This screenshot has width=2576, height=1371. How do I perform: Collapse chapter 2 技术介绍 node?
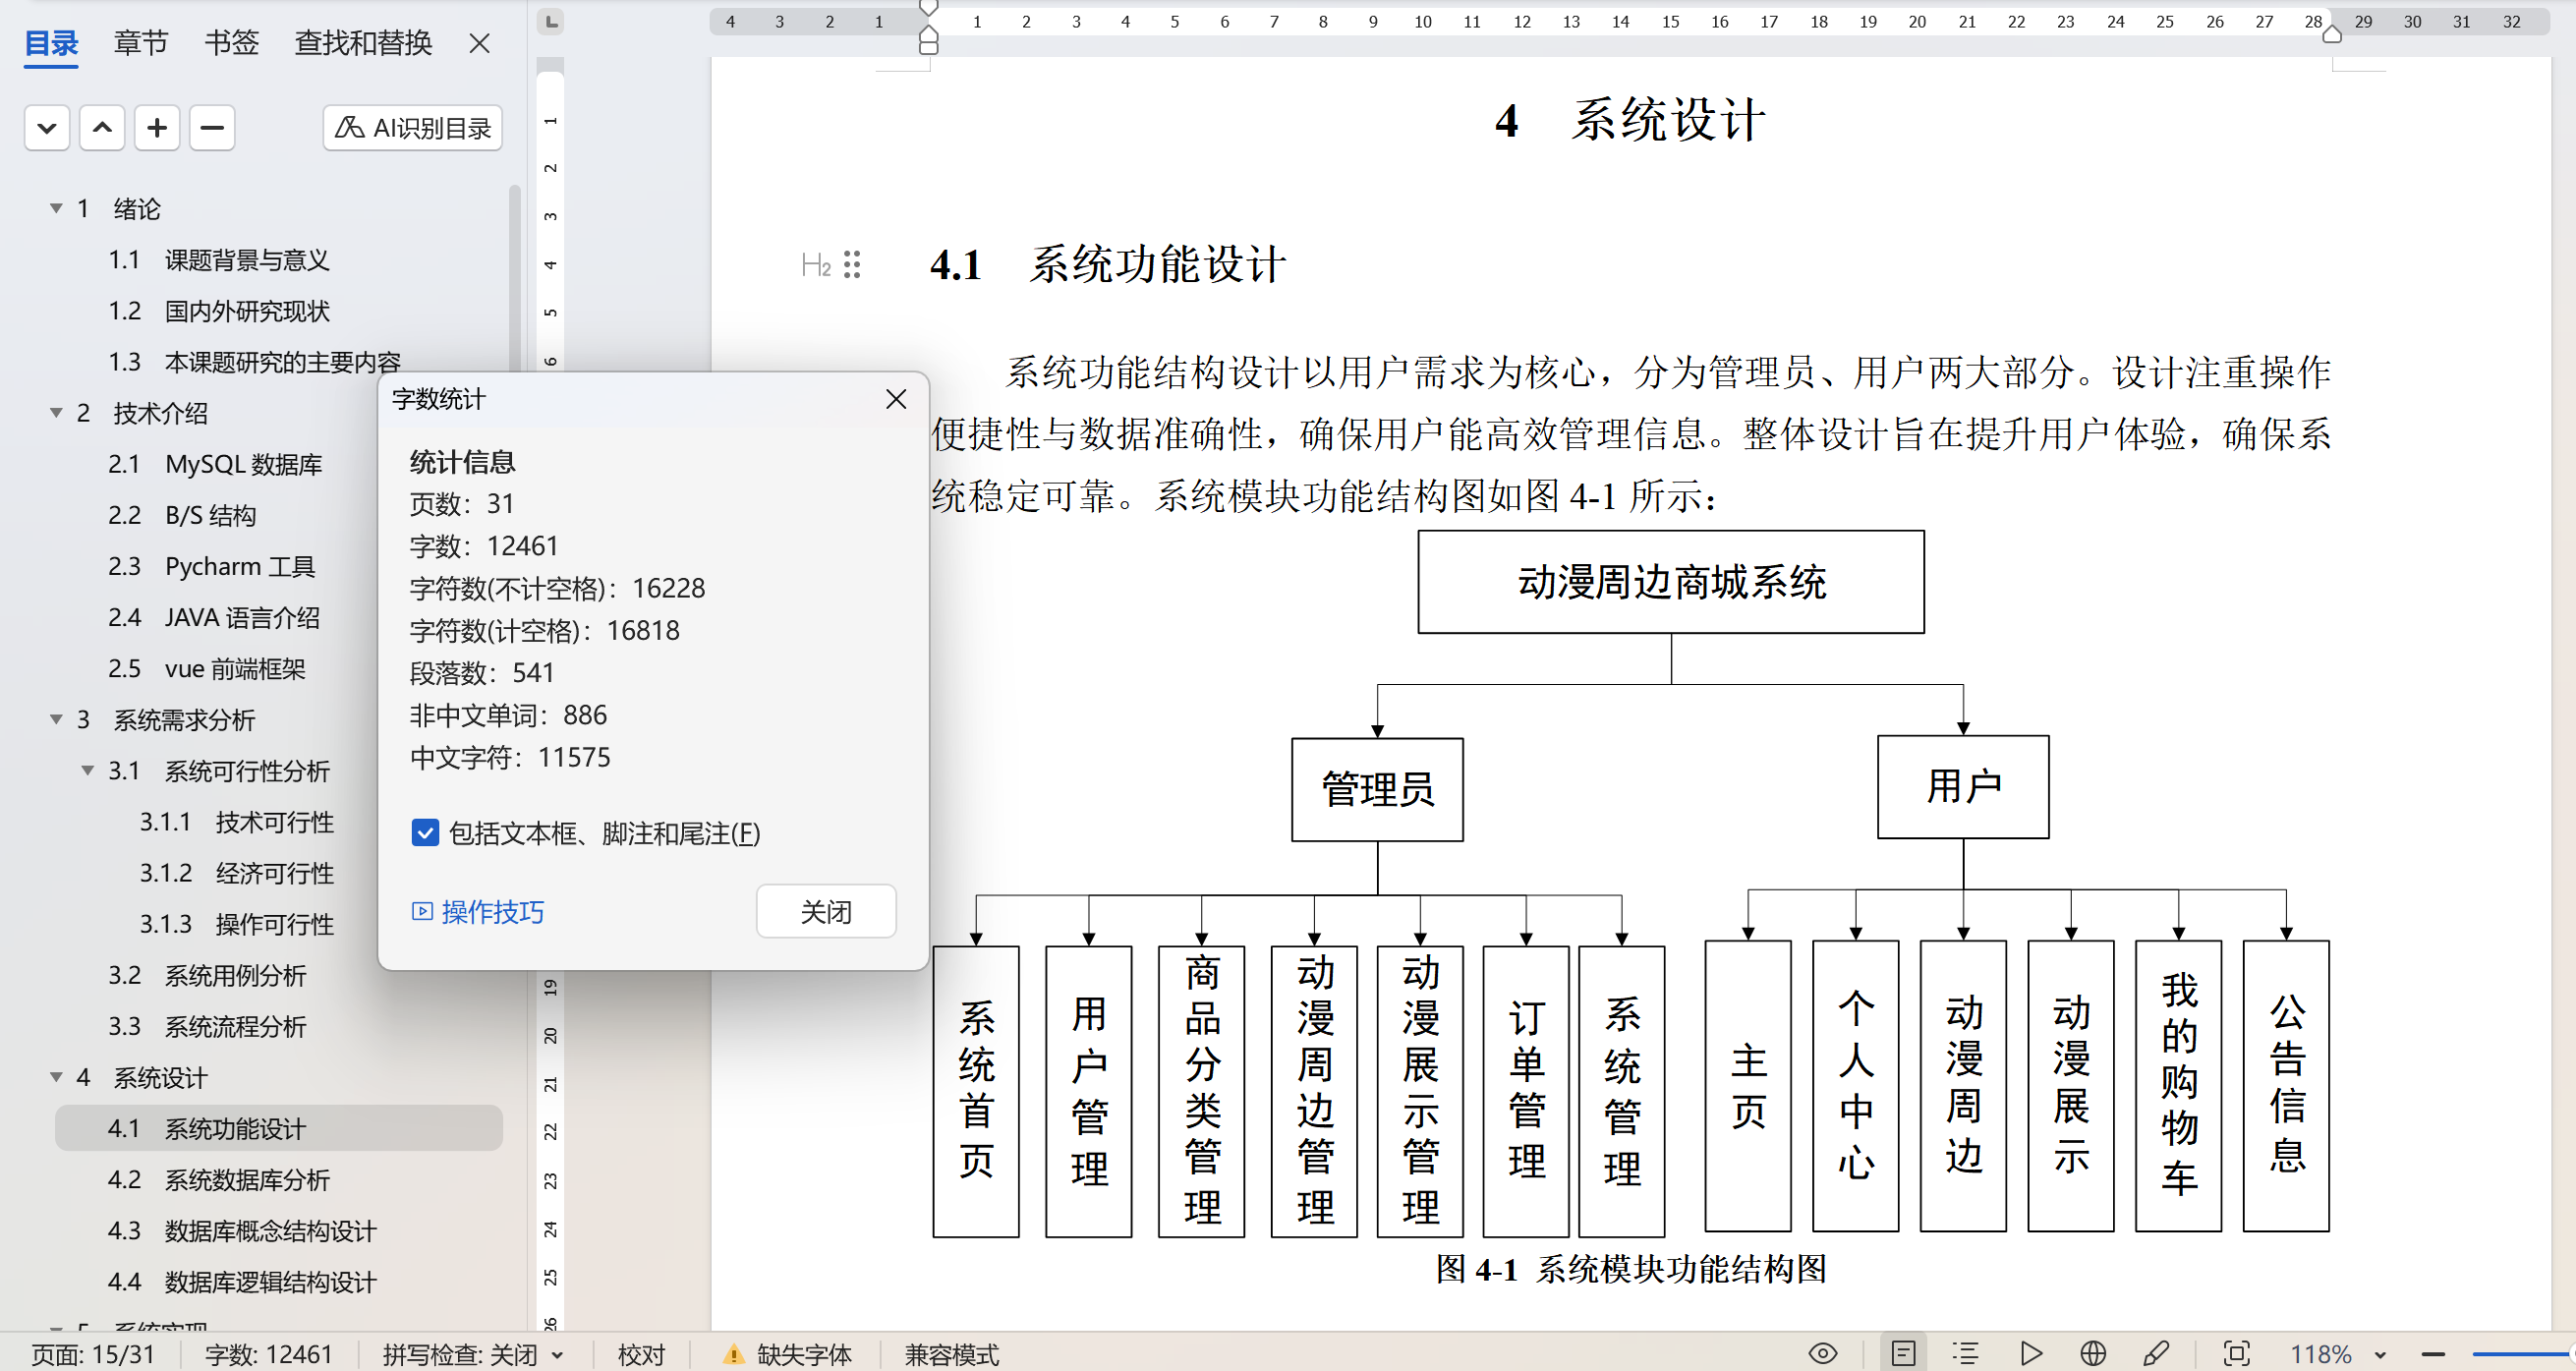click(x=56, y=413)
